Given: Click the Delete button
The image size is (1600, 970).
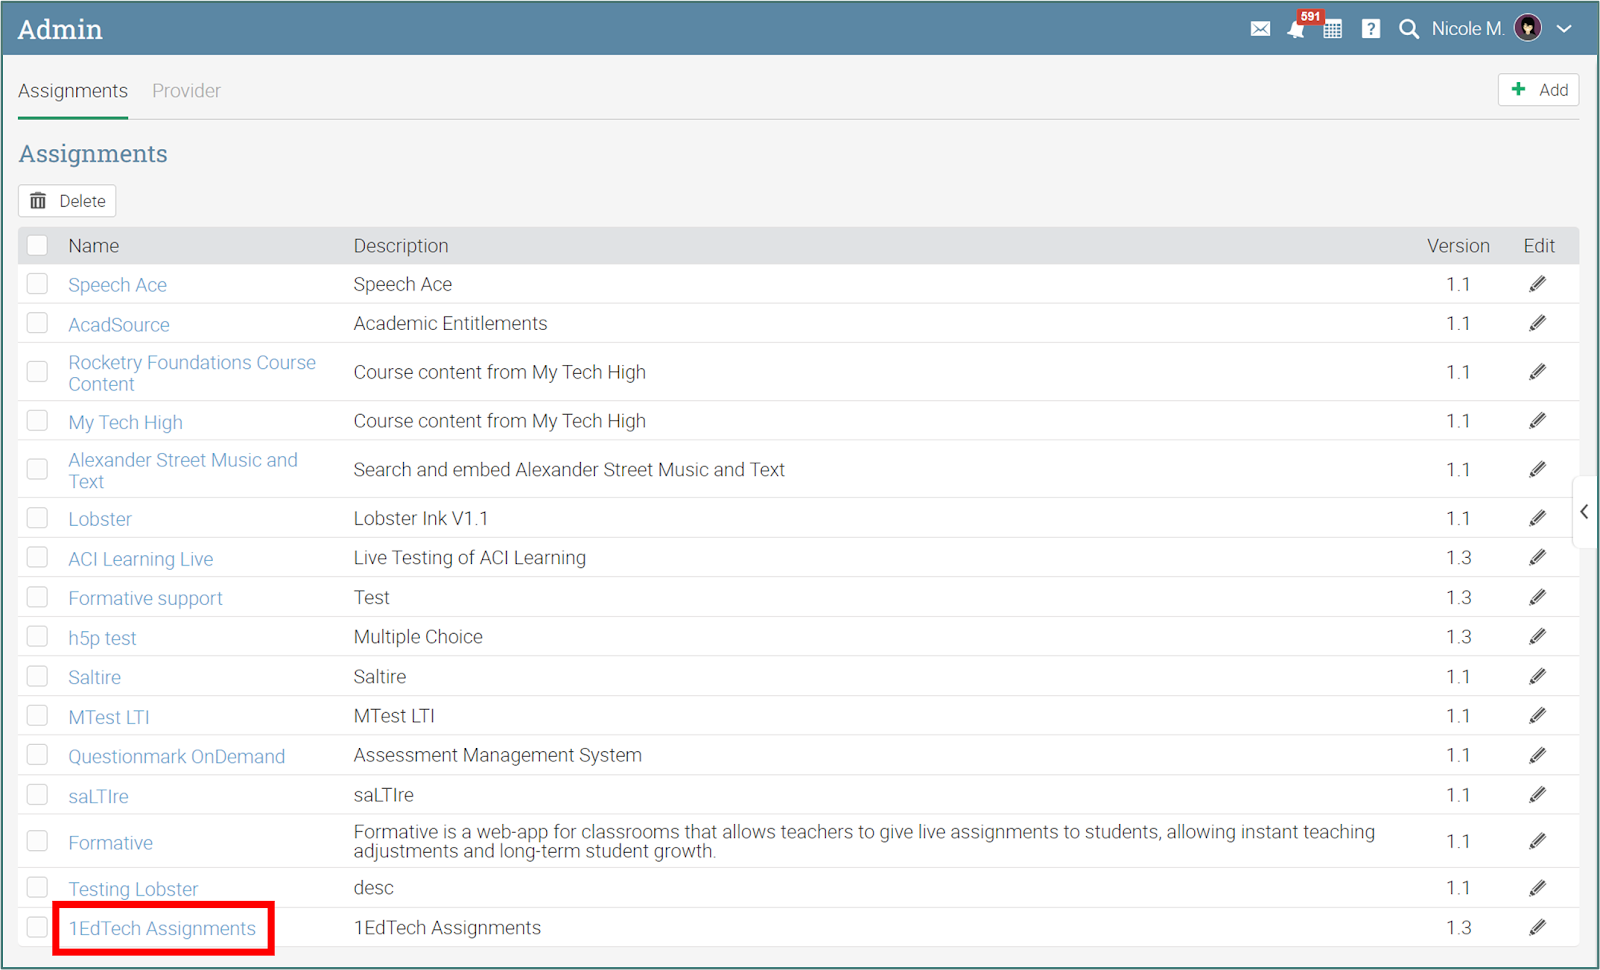Looking at the screenshot, I should point(67,201).
